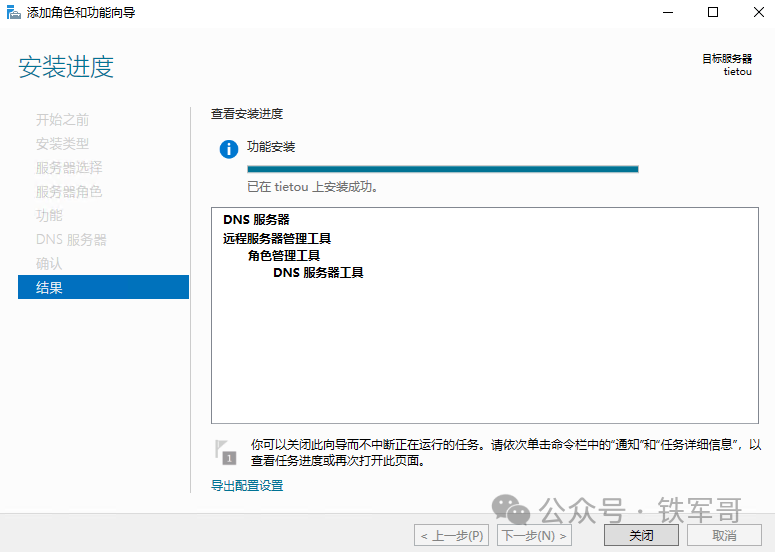Click 角色管理工具 in results list

(x=284, y=255)
